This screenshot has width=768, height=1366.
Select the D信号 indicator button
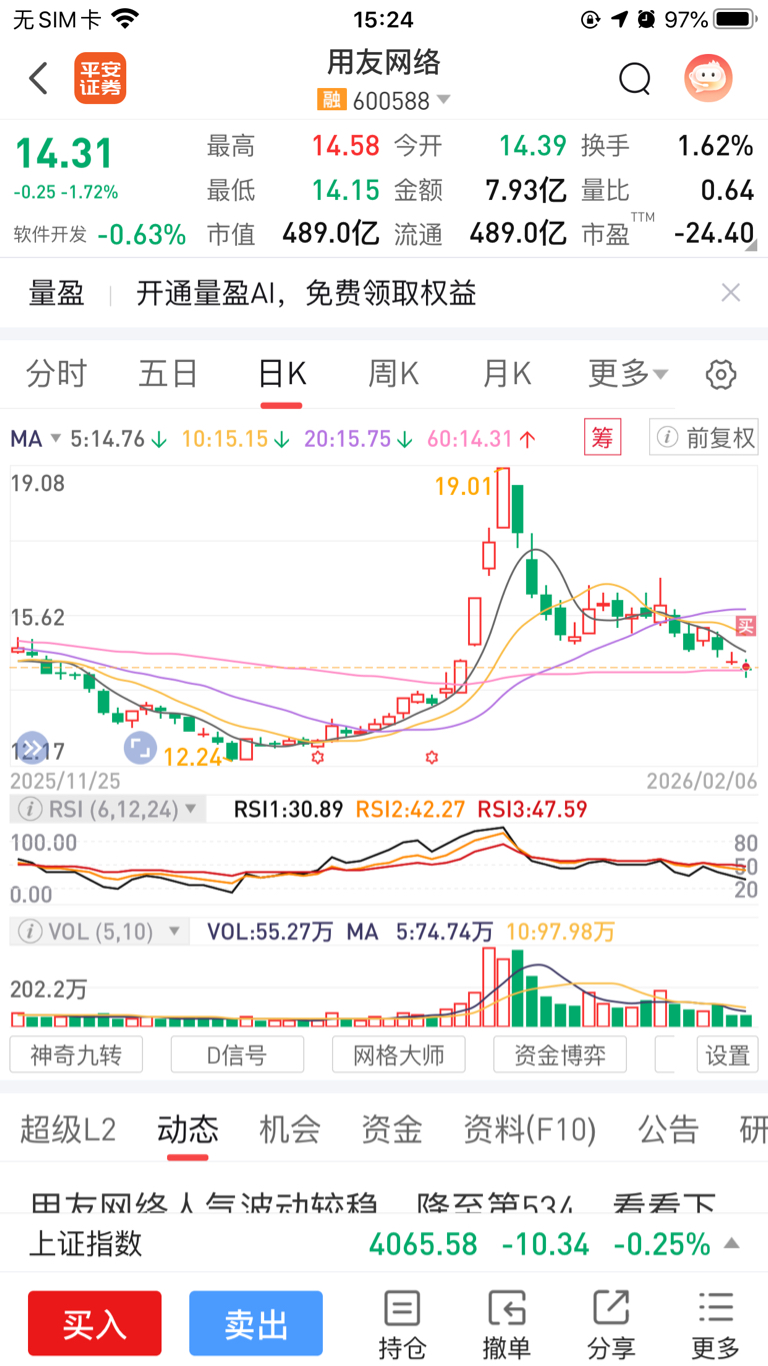click(x=237, y=1055)
